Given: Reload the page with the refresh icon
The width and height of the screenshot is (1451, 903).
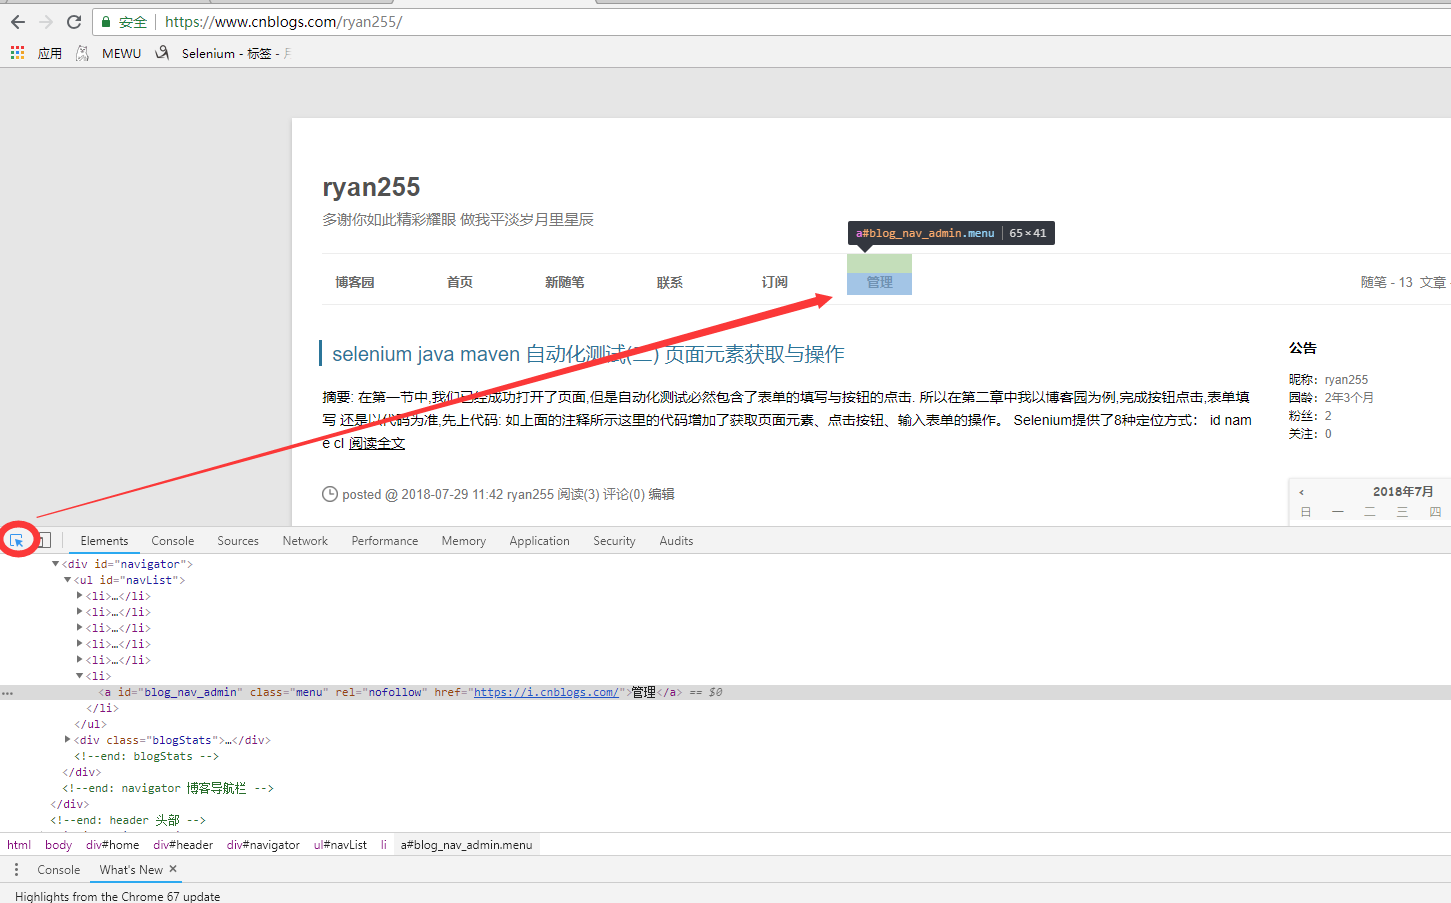Looking at the screenshot, I should pyautogui.click(x=74, y=22).
